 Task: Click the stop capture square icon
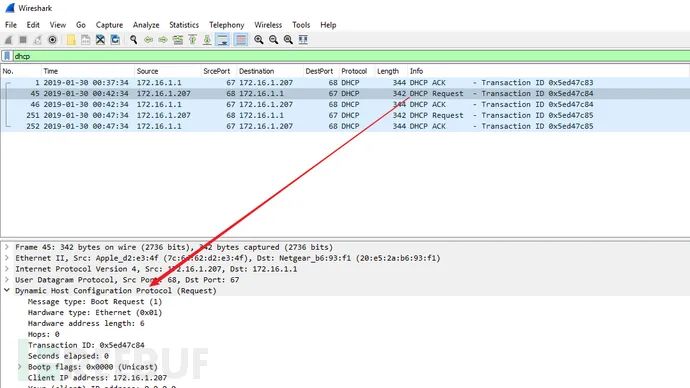[x=23, y=40]
